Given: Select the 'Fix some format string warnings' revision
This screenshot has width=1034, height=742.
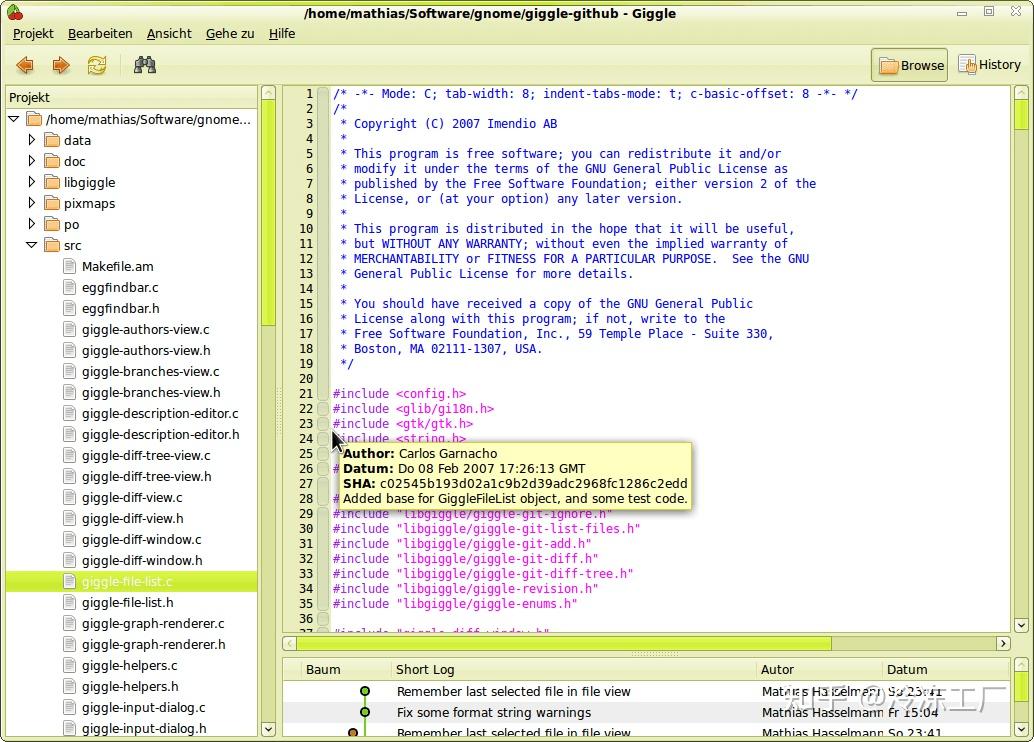Looking at the screenshot, I should click(x=513, y=712).
